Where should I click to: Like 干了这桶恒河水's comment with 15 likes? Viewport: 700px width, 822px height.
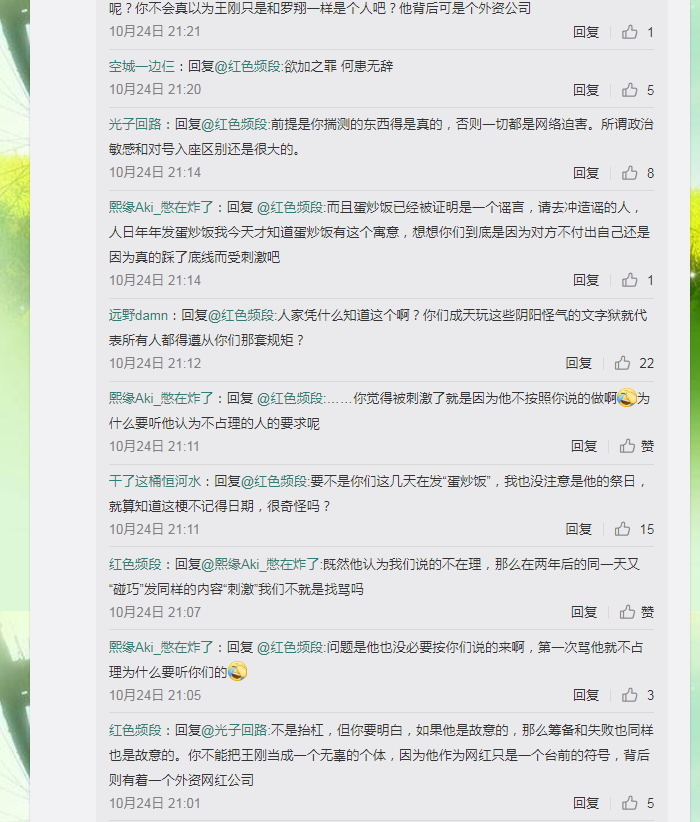pyautogui.click(x=622, y=529)
